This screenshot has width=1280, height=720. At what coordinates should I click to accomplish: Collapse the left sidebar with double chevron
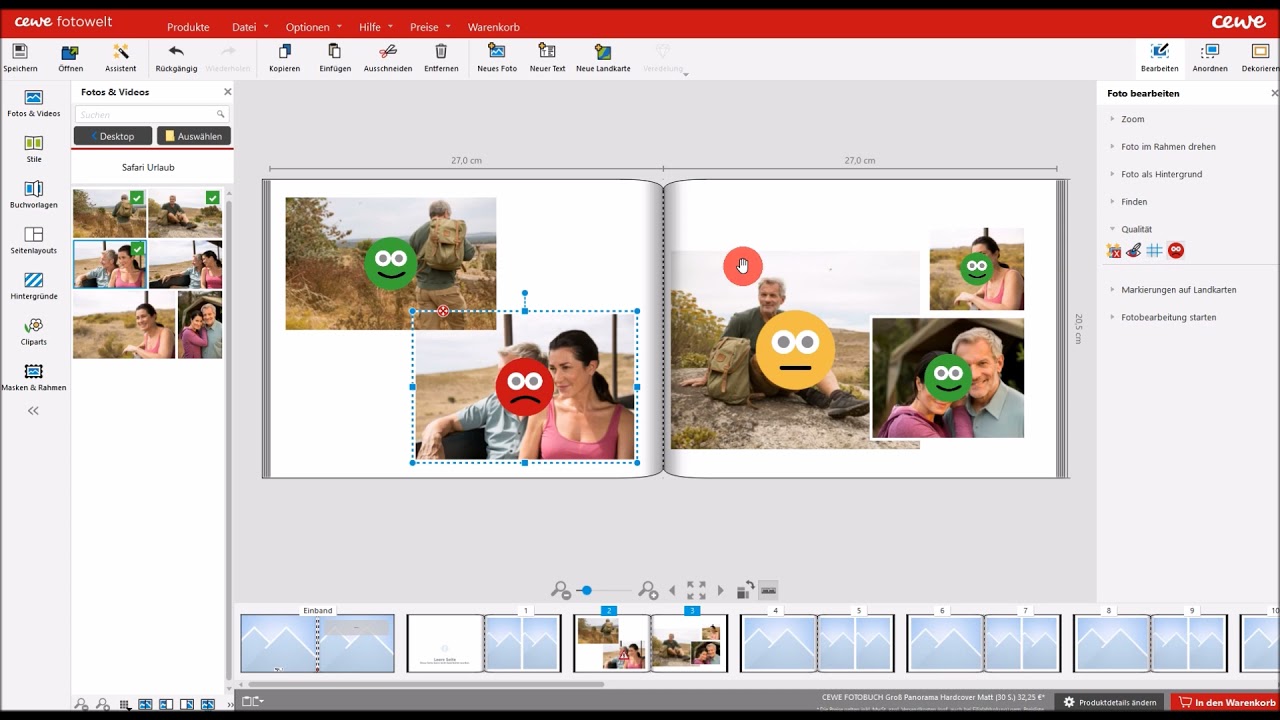click(x=33, y=411)
